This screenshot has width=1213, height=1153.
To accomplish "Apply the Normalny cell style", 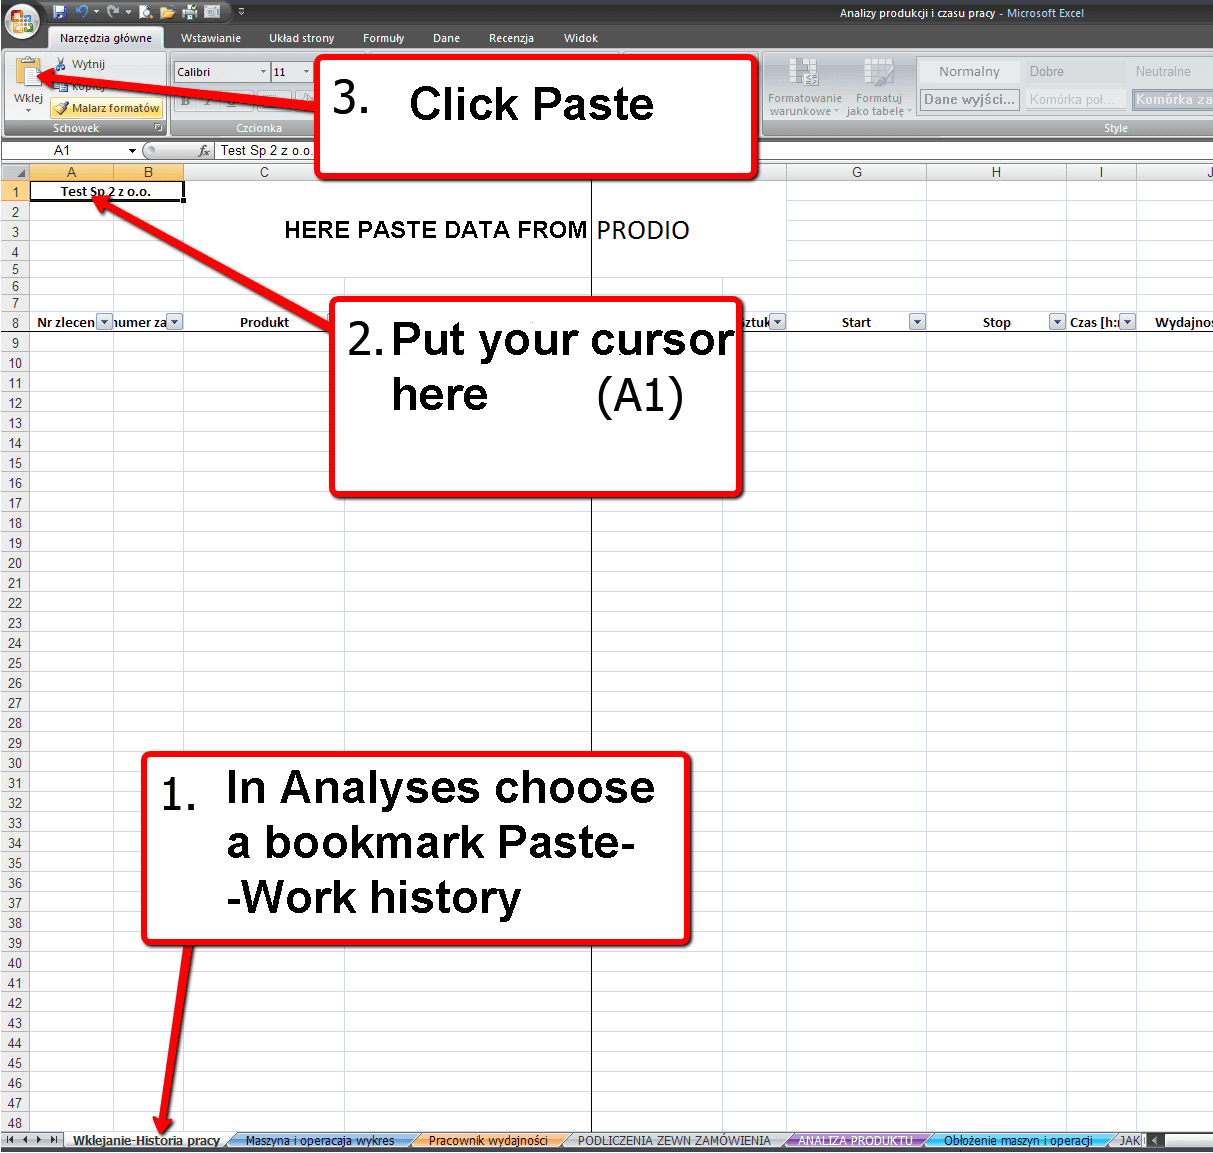I will (968, 71).
